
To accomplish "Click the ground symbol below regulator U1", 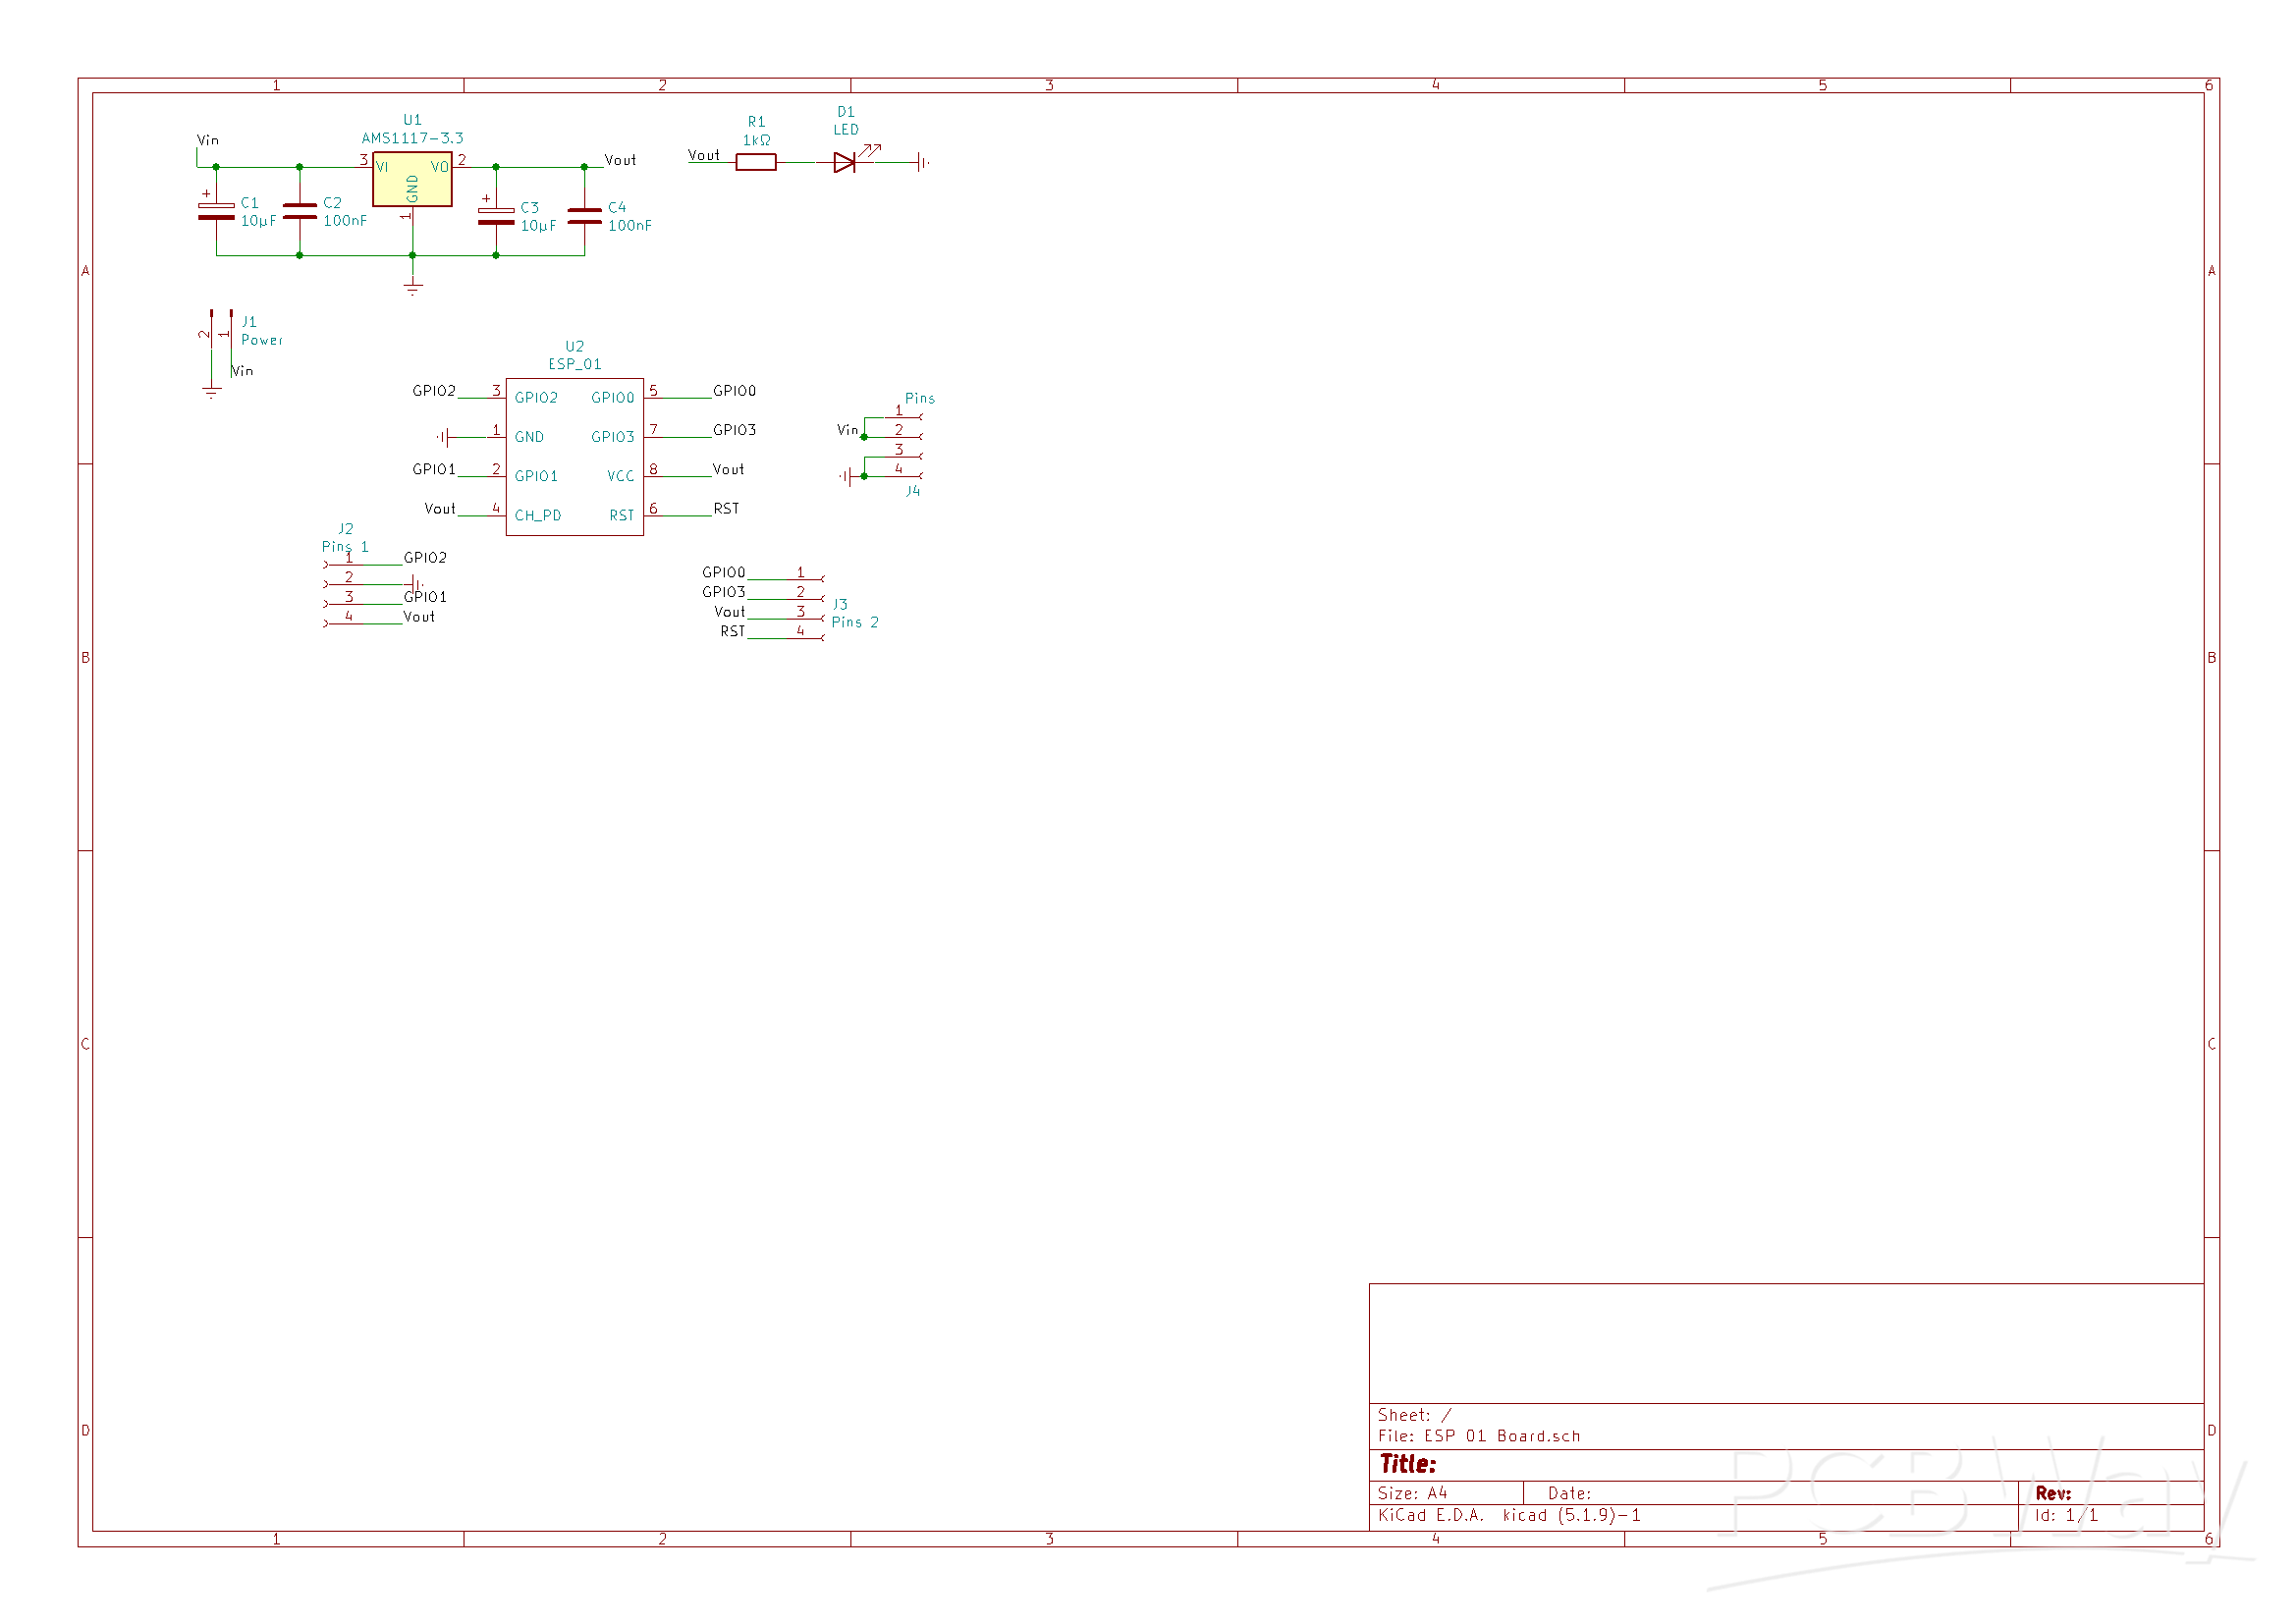I will [x=412, y=288].
